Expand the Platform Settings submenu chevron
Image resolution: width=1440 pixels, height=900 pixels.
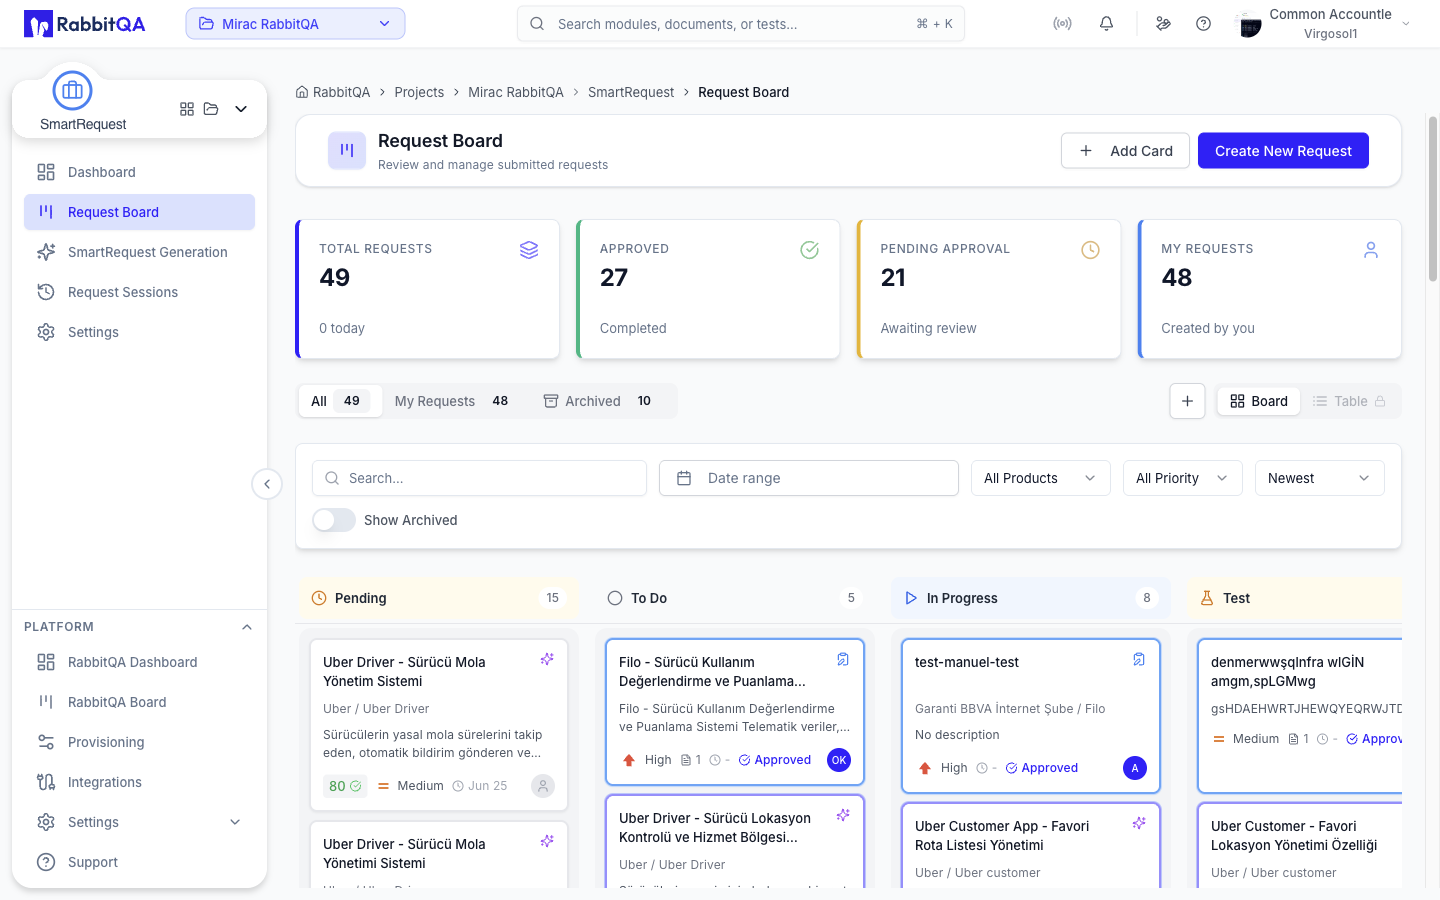[235, 822]
